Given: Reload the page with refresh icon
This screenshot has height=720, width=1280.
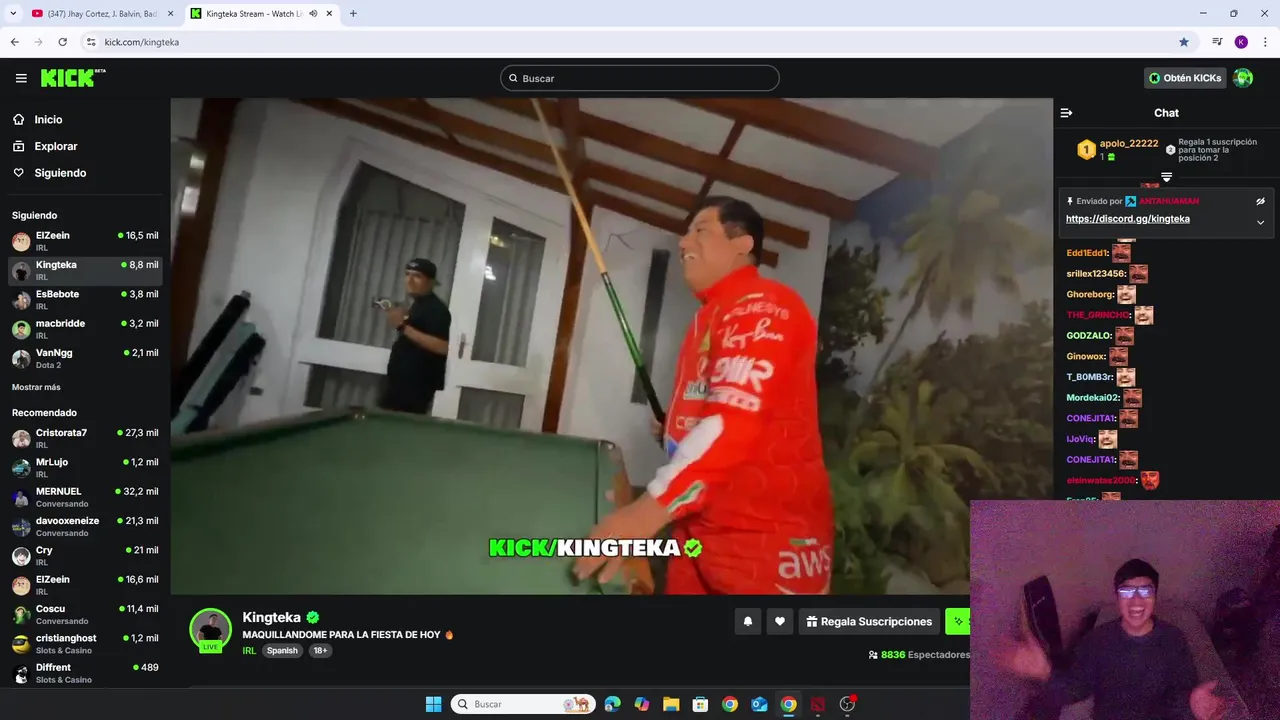Looking at the screenshot, I should (x=62, y=42).
